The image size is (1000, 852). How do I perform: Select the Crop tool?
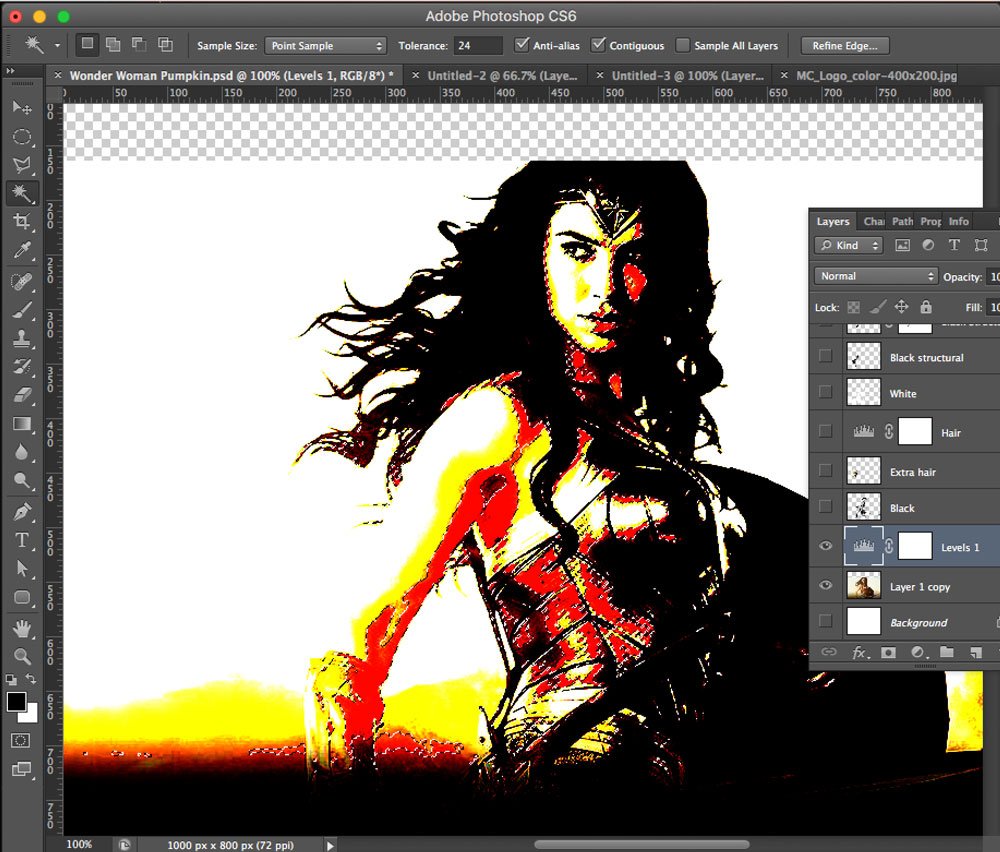click(22, 221)
